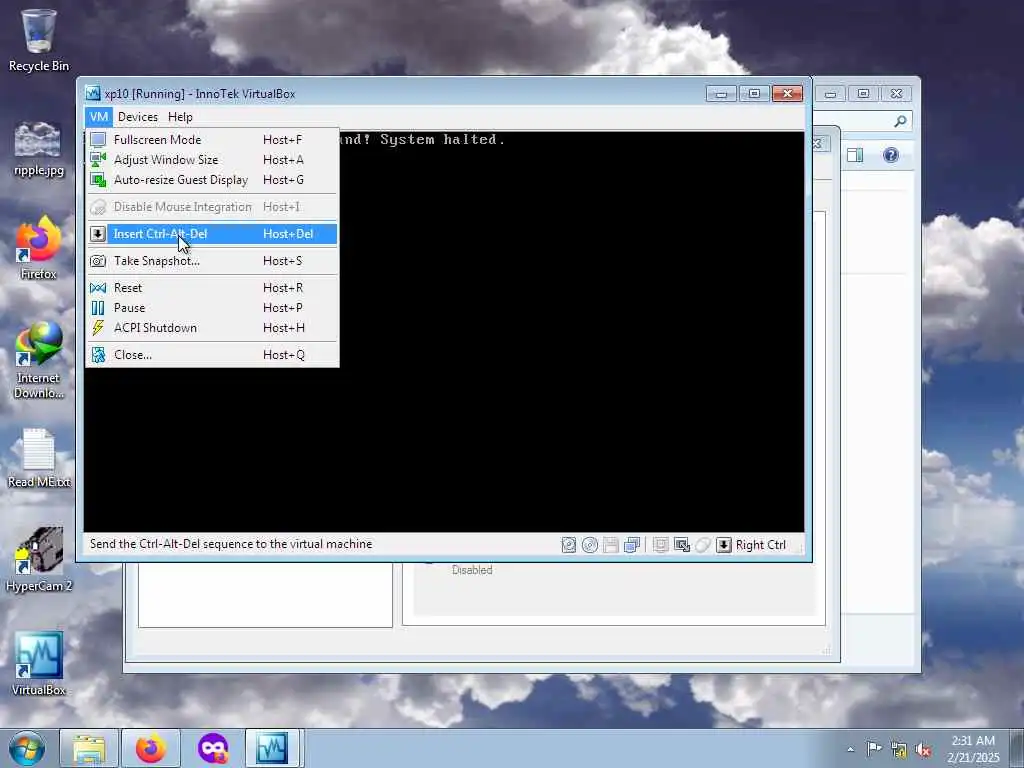Switch to VirtualBox taskbar button
Image resolution: width=1024 pixels, height=768 pixels.
click(272, 748)
